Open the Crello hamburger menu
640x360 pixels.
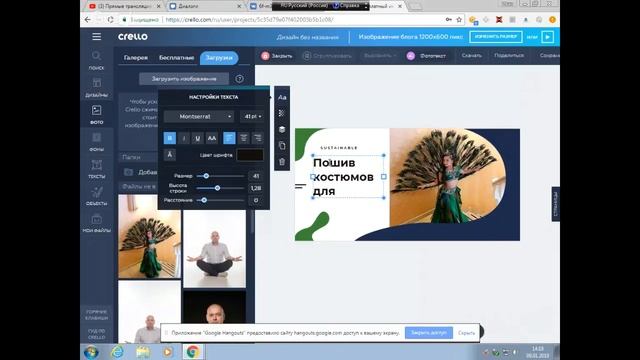coord(96,37)
